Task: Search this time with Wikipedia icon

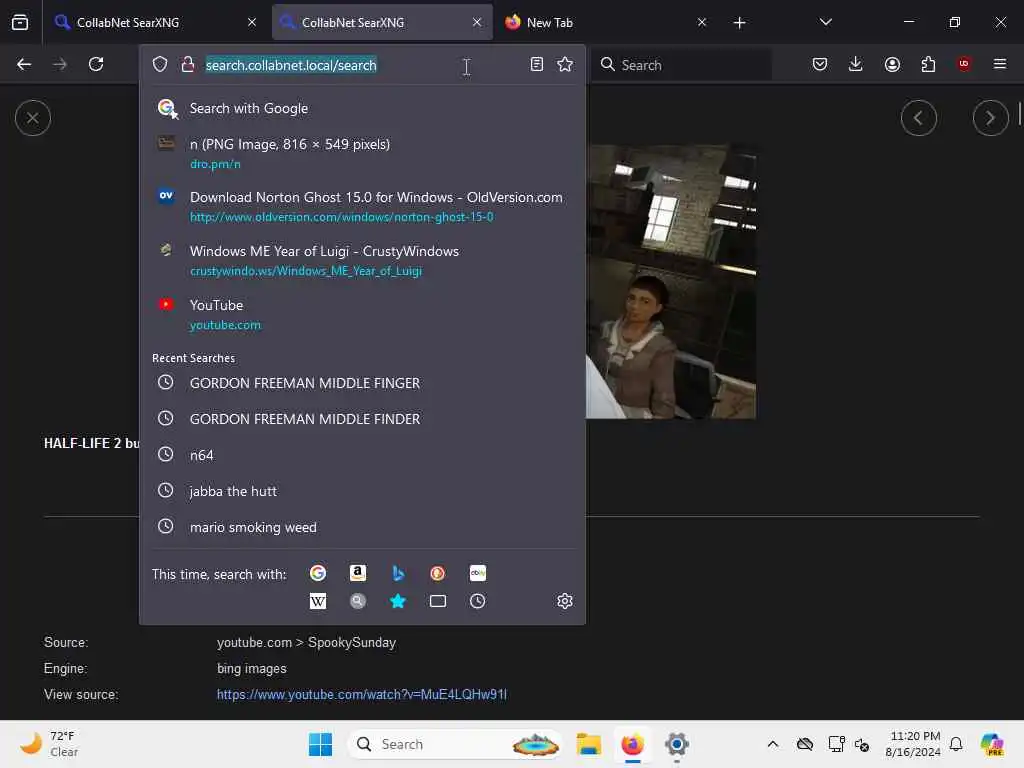Action: pyautogui.click(x=318, y=601)
